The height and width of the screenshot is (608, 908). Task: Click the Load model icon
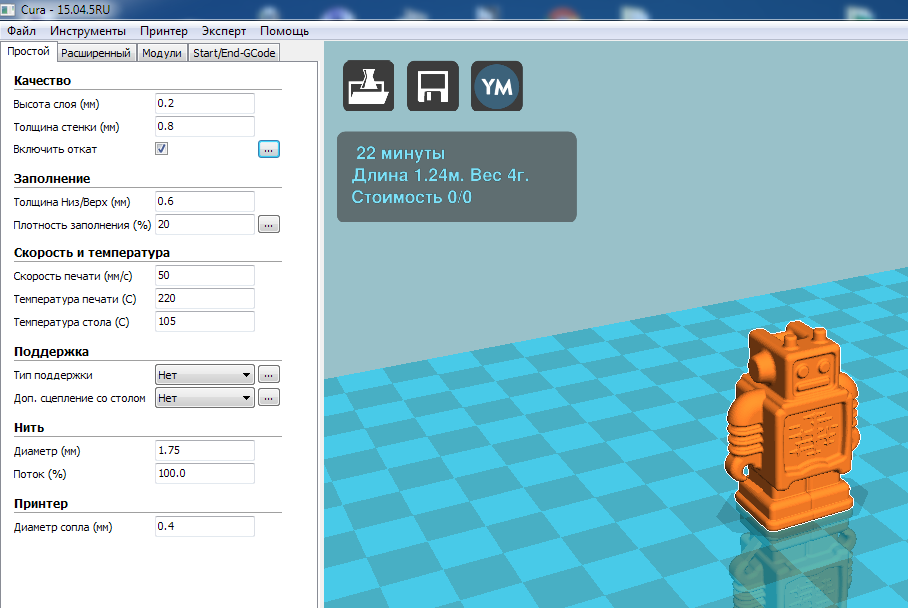coord(369,86)
